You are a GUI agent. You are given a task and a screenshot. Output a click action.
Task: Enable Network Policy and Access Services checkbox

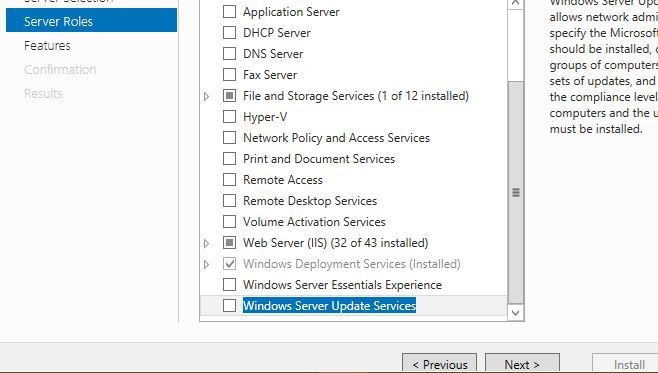coord(229,138)
